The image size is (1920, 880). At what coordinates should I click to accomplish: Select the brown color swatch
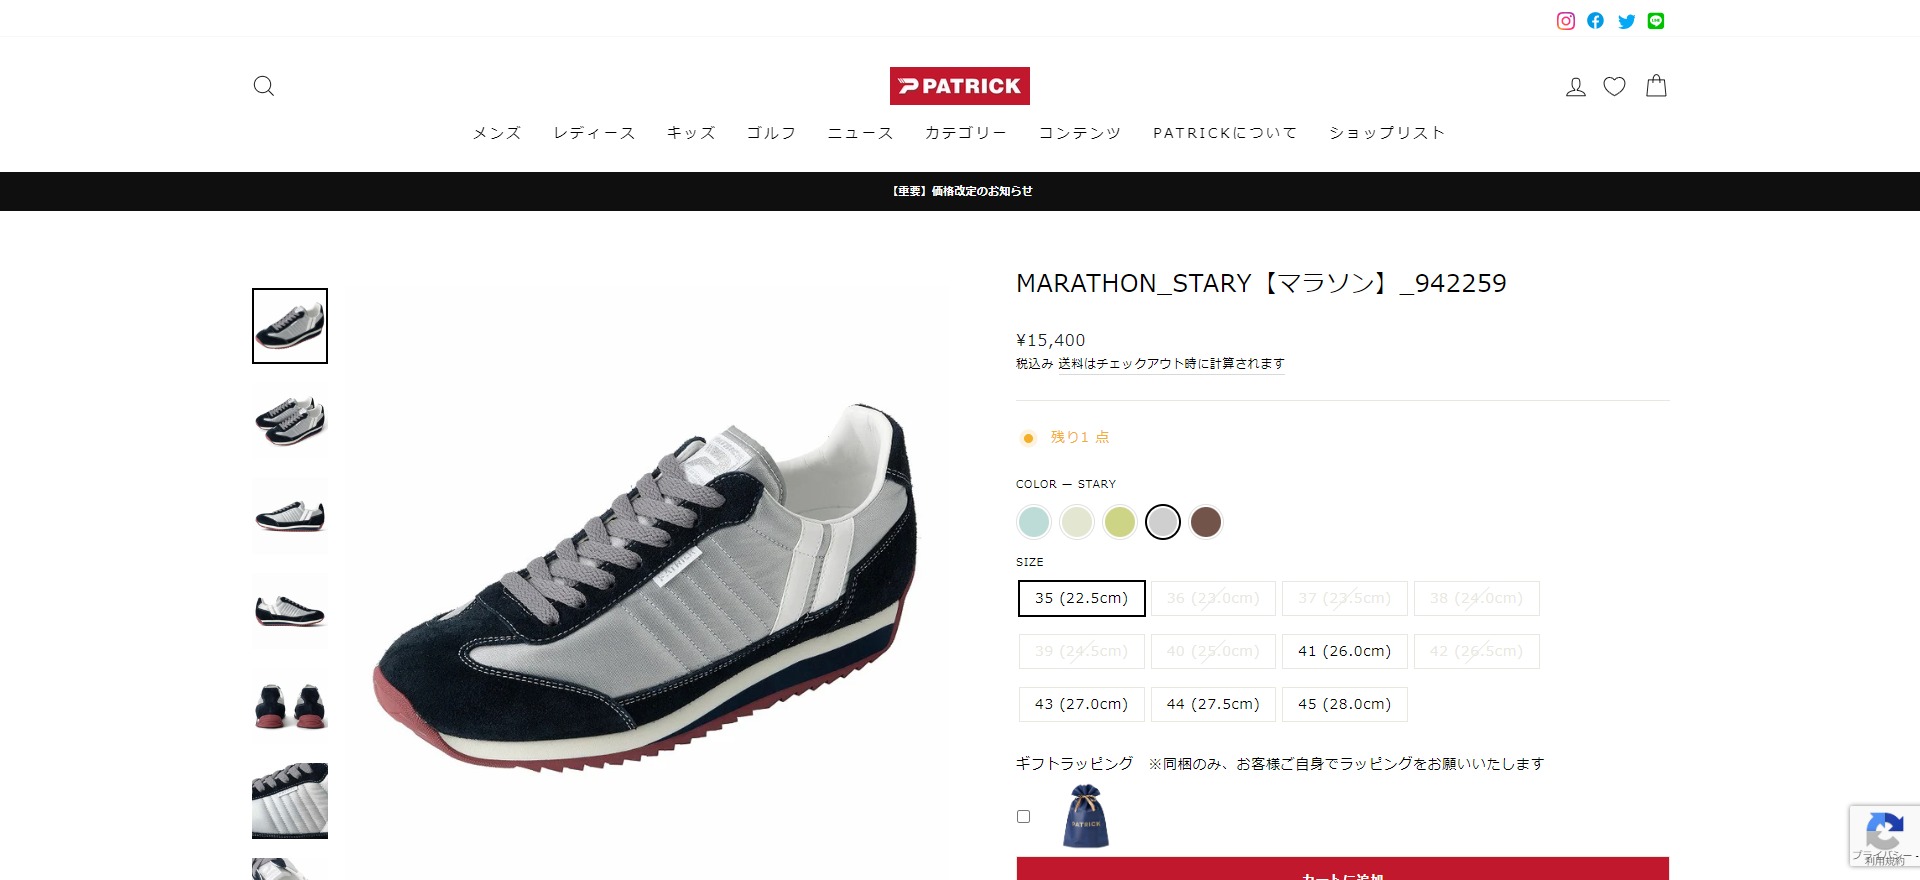click(1206, 522)
